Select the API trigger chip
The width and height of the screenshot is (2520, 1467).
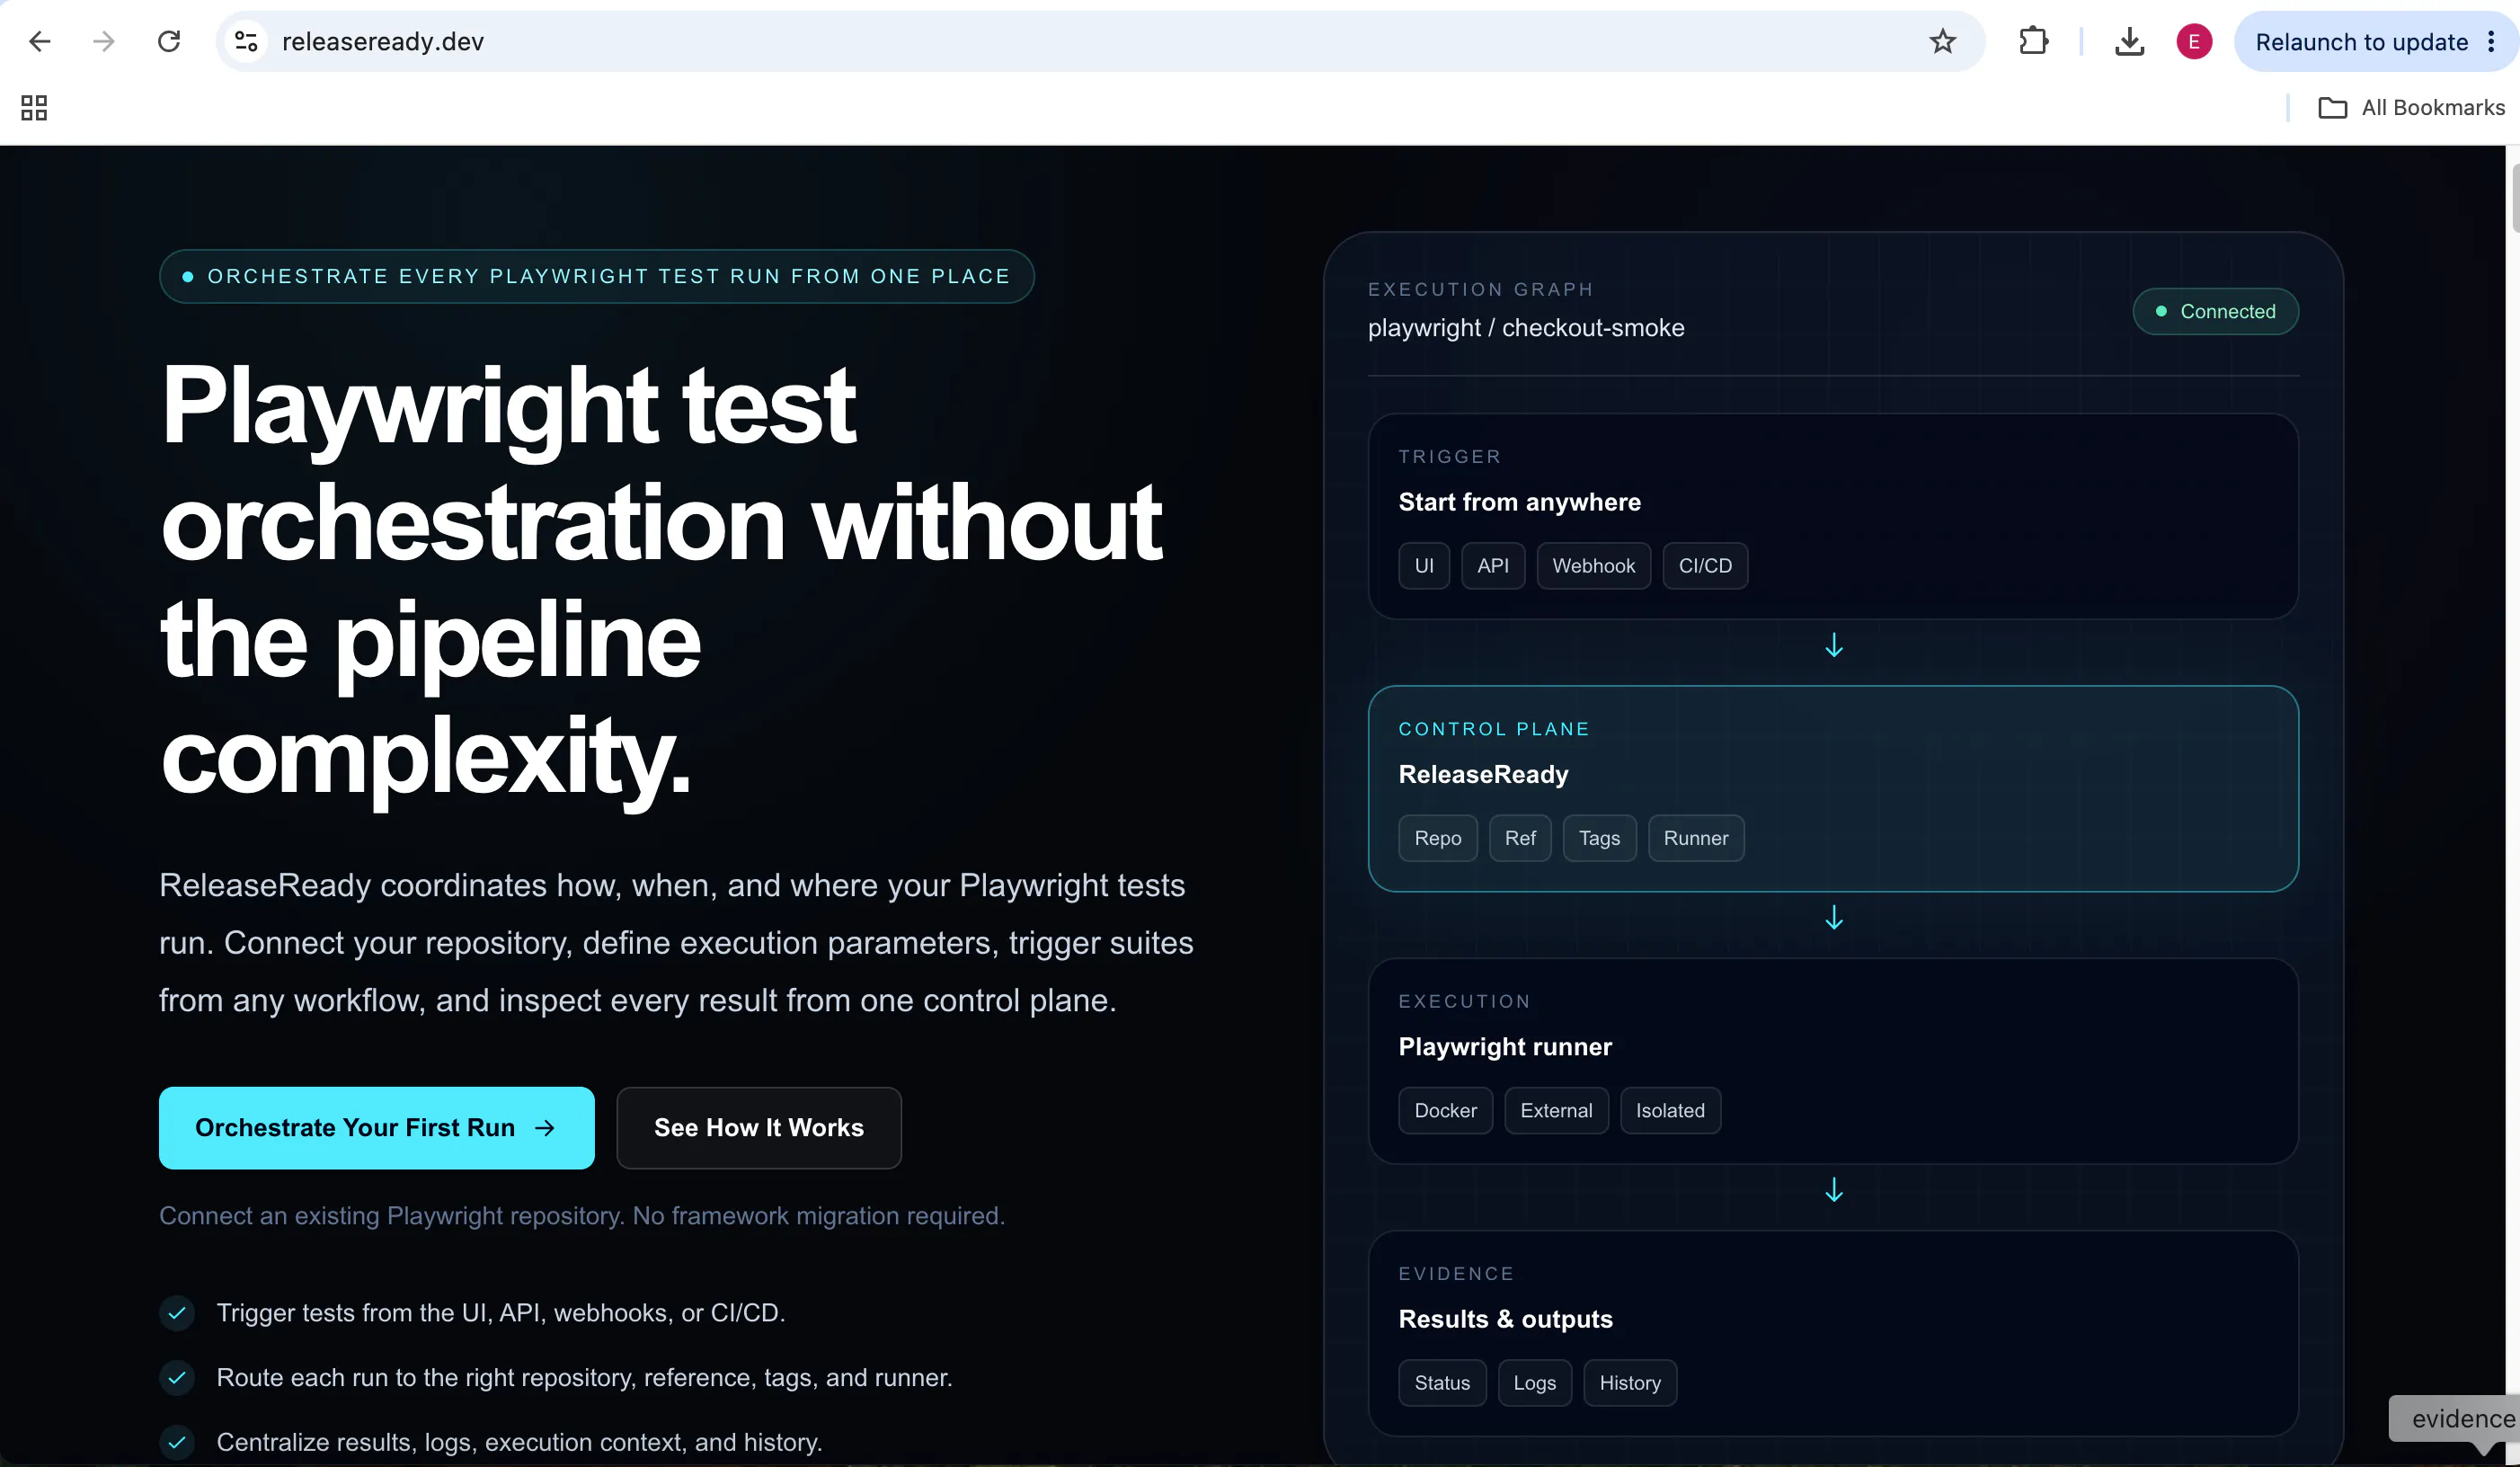1493,566
